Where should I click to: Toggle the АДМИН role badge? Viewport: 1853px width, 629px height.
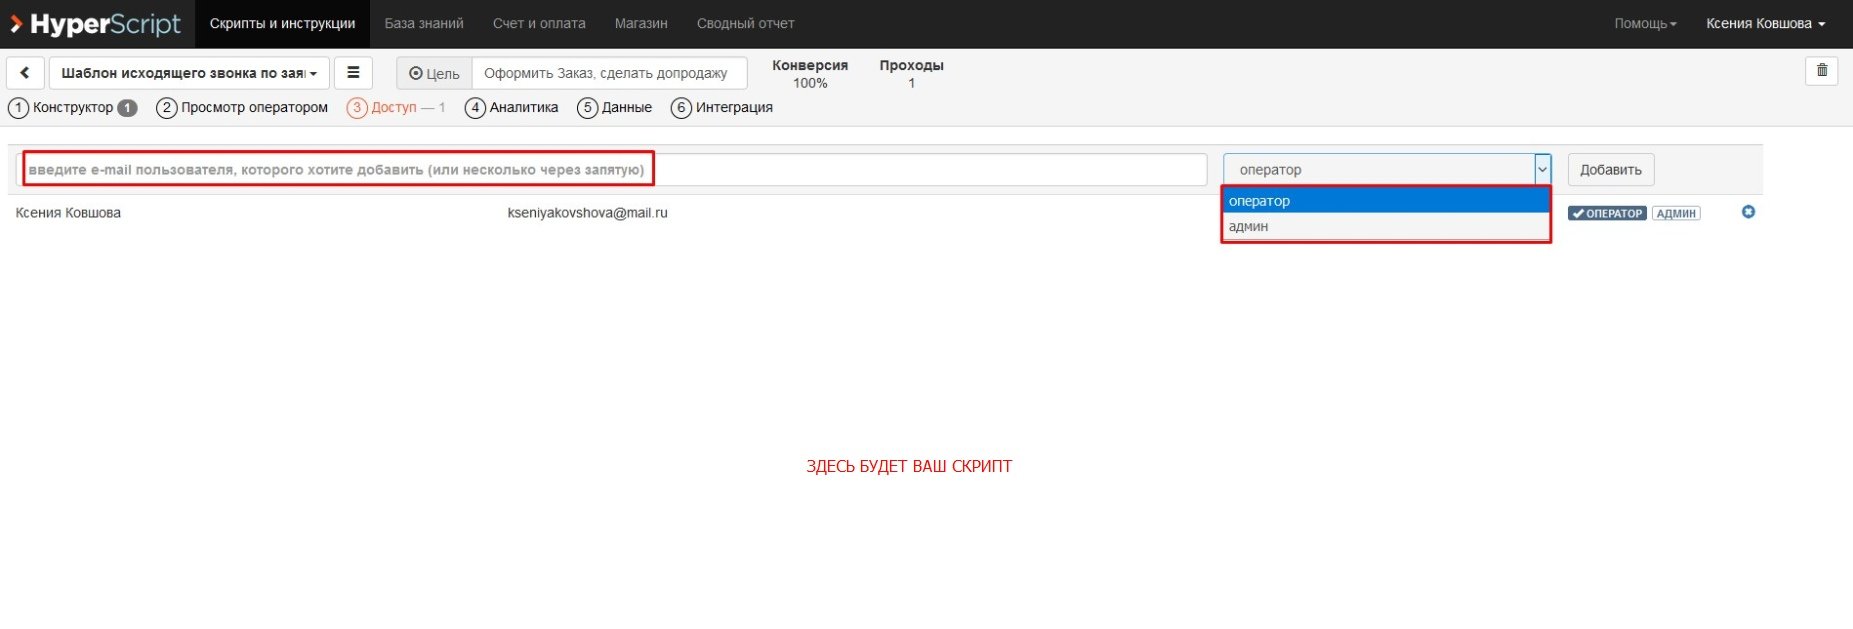tap(1676, 213)
